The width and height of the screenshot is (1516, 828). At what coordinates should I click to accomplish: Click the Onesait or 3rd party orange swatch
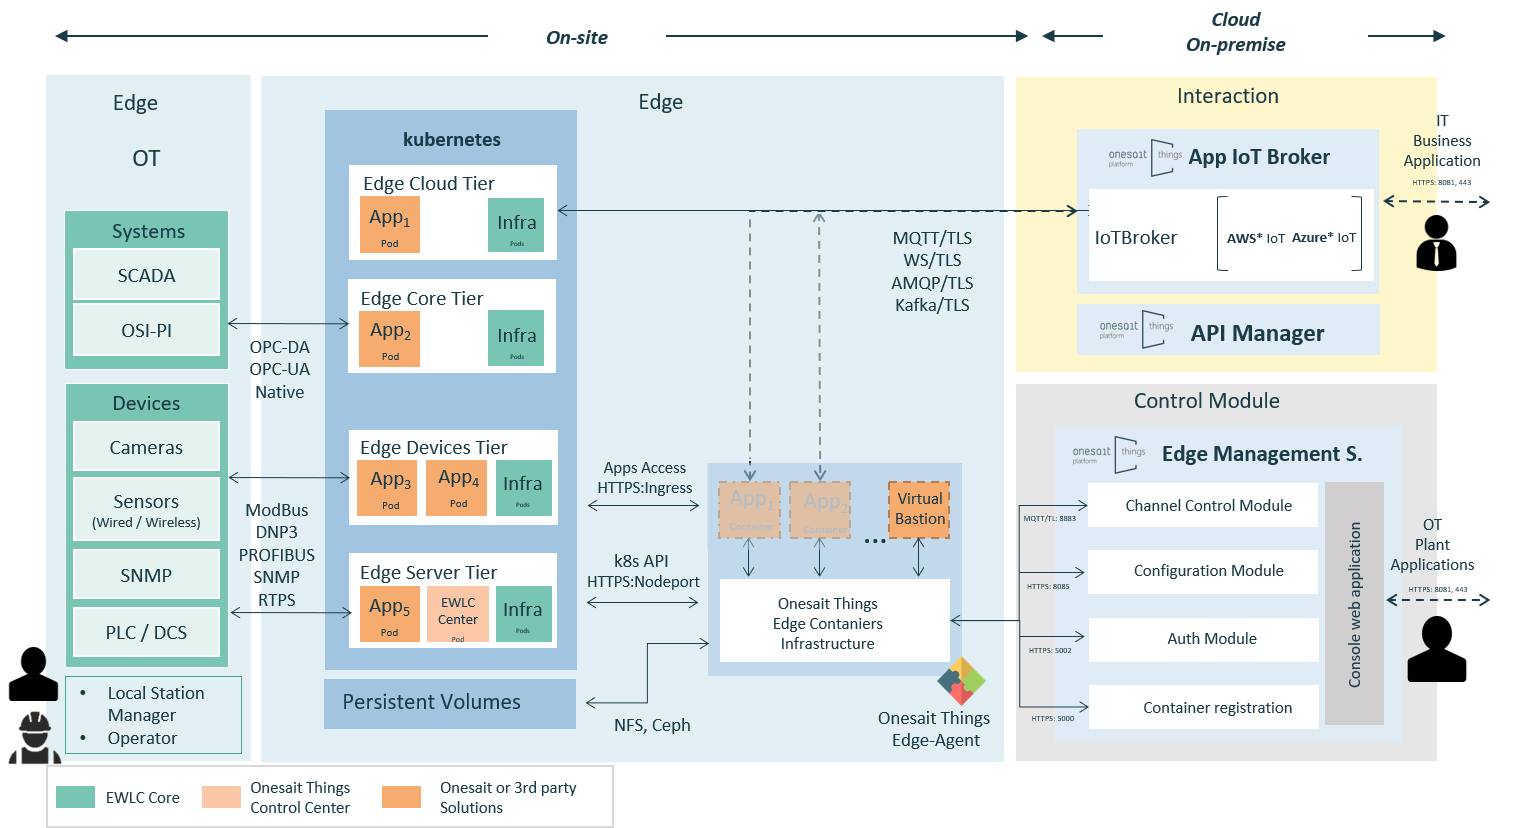pyautogui.click(x=401, y=797)
